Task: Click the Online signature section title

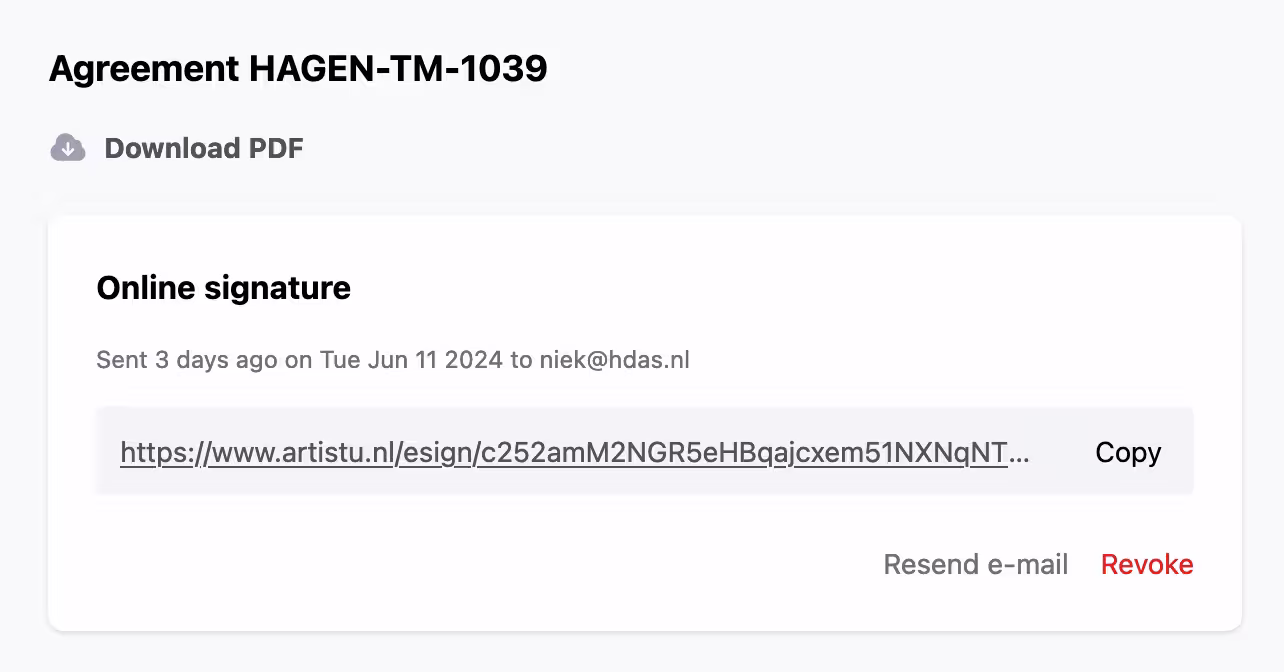Action: 222,288
